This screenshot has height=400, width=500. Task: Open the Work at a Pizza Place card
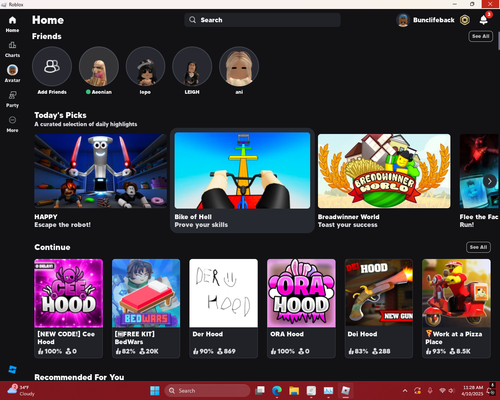(456, 308)
